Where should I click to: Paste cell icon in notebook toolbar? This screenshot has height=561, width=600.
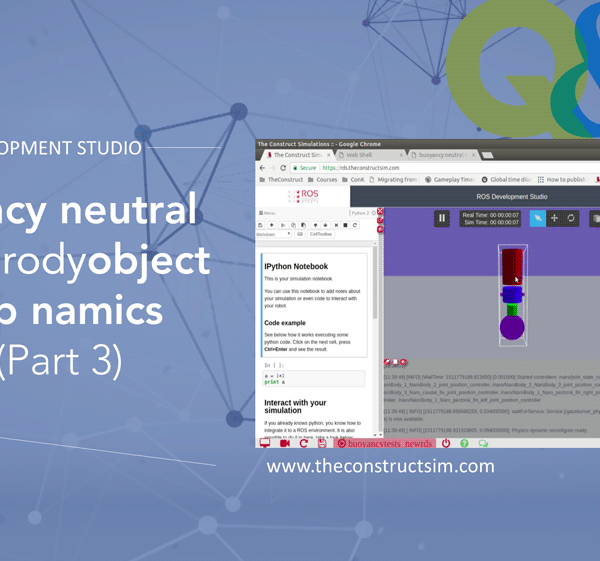pyautogui.click(x=303, y=225)
